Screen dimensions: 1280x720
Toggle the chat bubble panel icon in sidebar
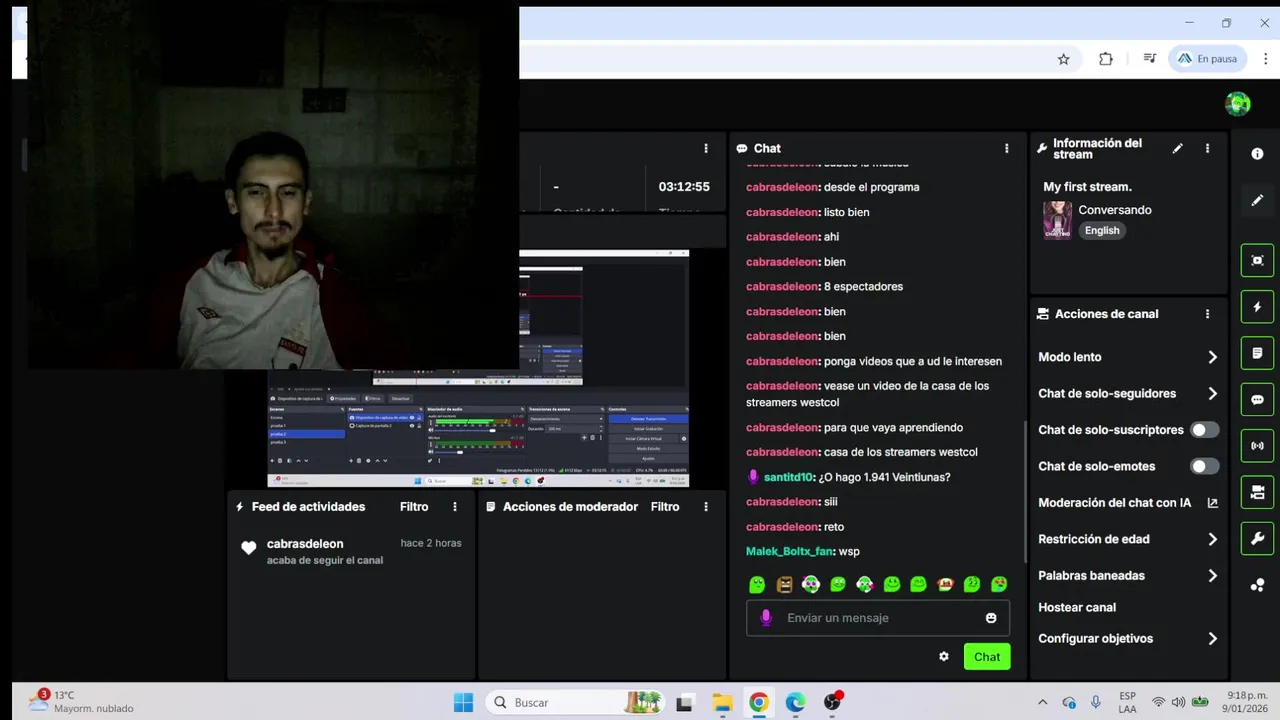[x=1257, y=400]
